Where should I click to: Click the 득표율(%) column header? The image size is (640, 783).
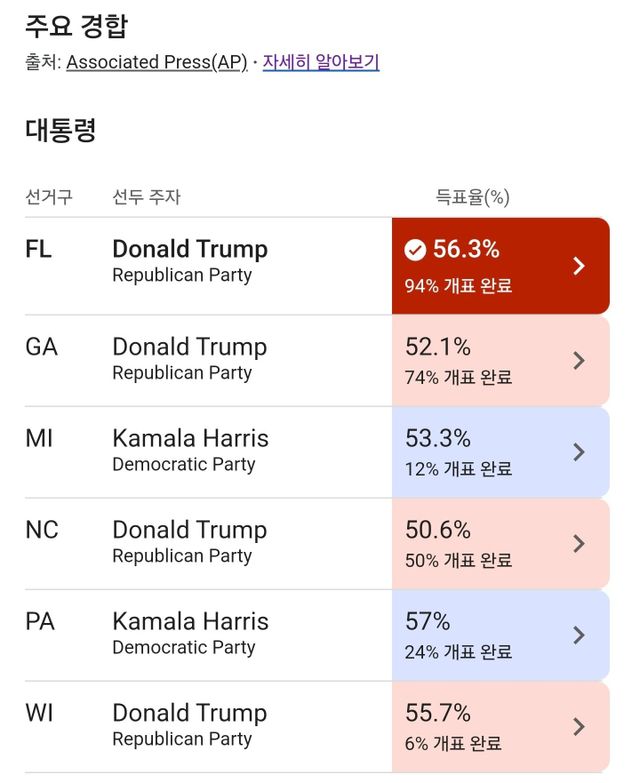point(472,197)
